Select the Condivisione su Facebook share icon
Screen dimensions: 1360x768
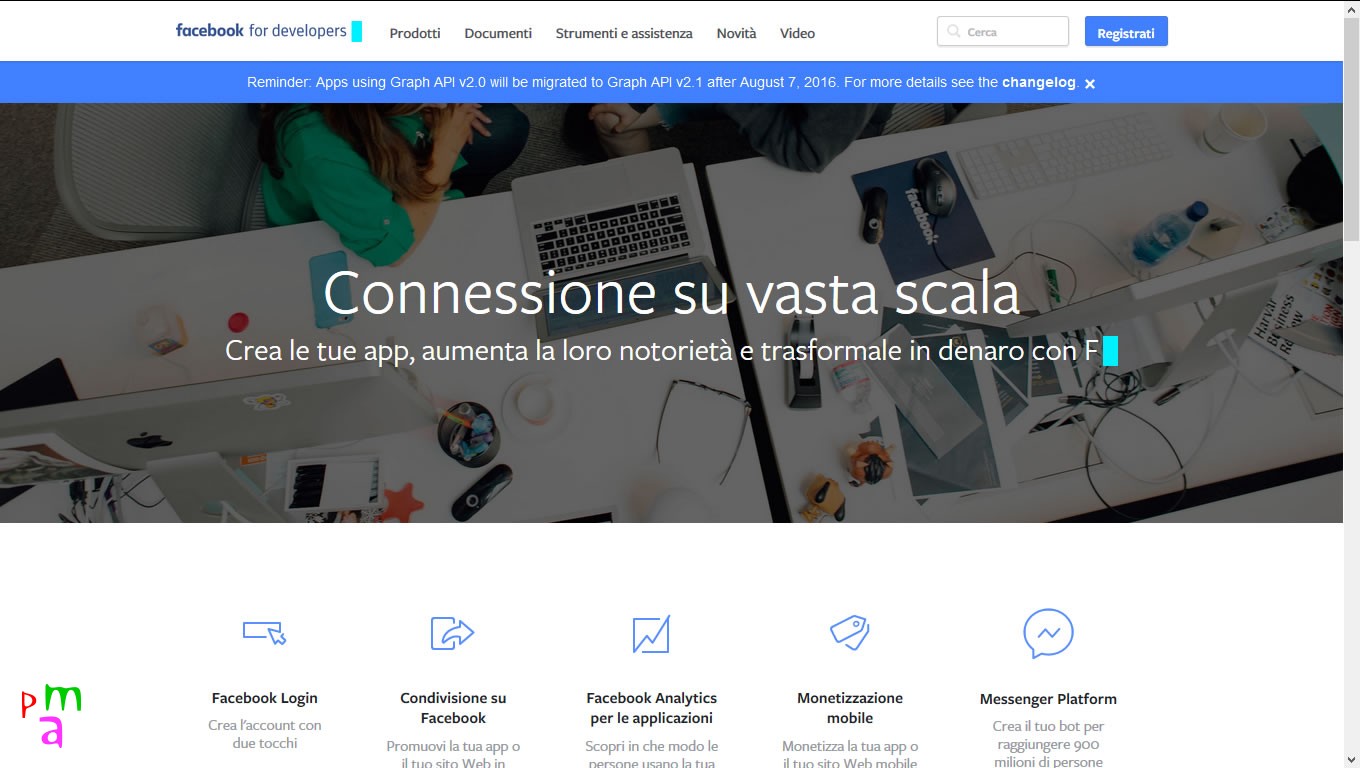452,633
